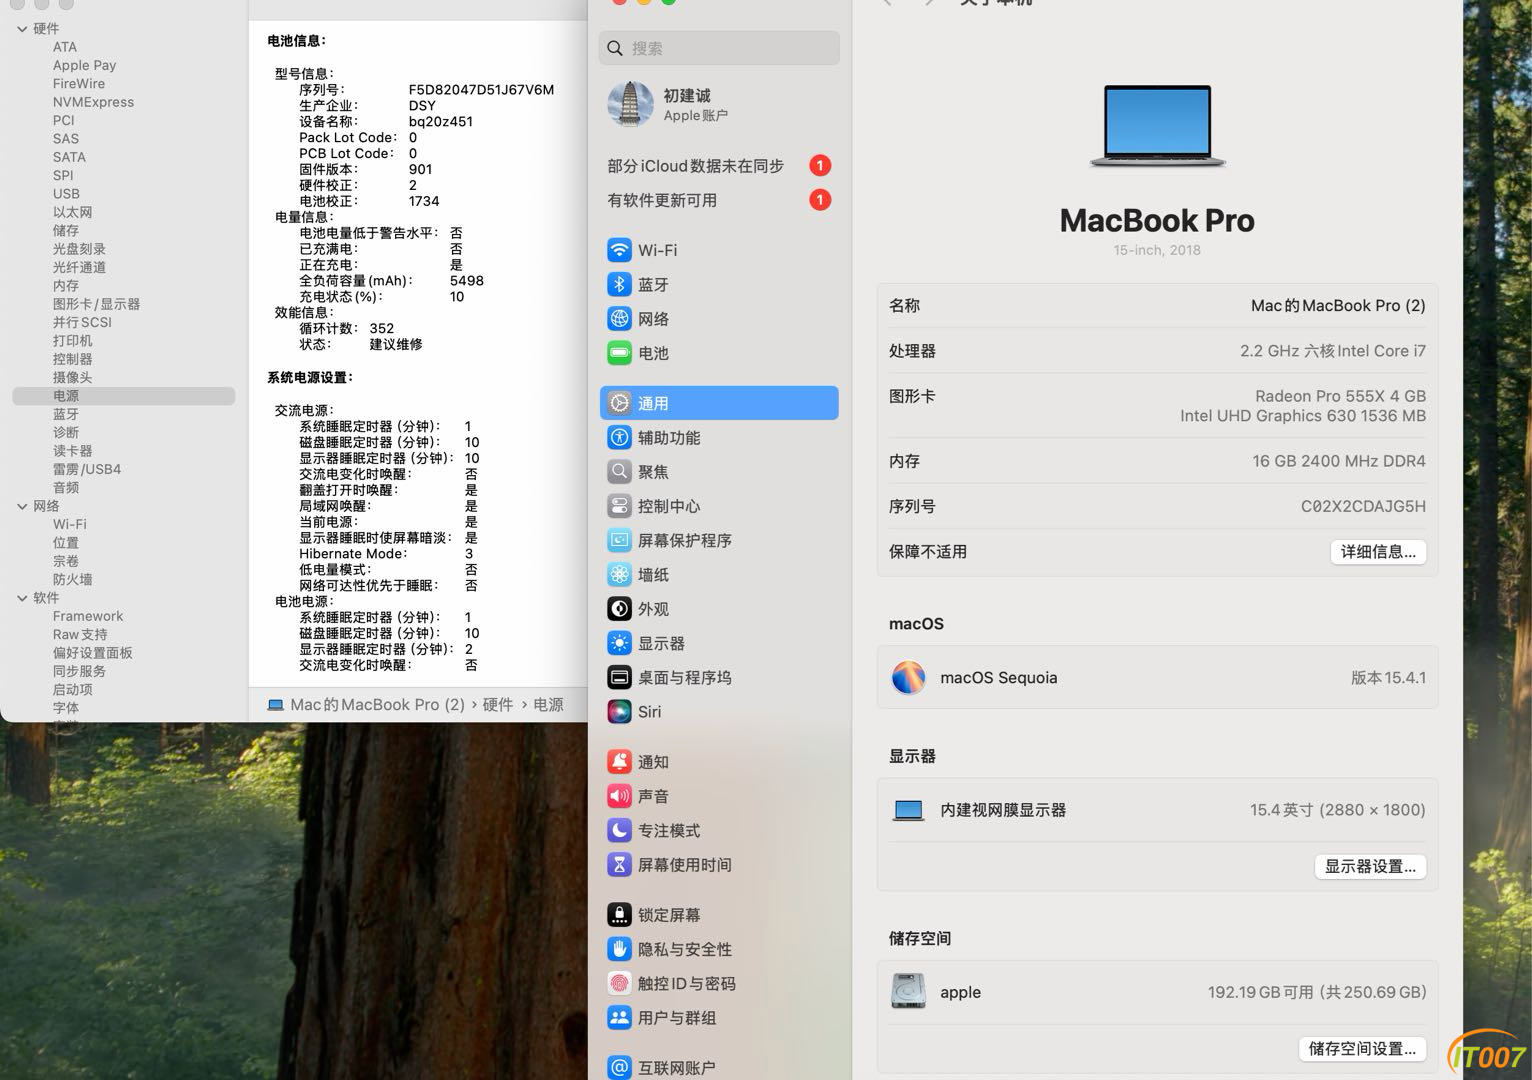Select 蓝牙 in System Information hardware list
Screen dimensions: 1532x1080
pyautogui.click(x=65, y=414)
